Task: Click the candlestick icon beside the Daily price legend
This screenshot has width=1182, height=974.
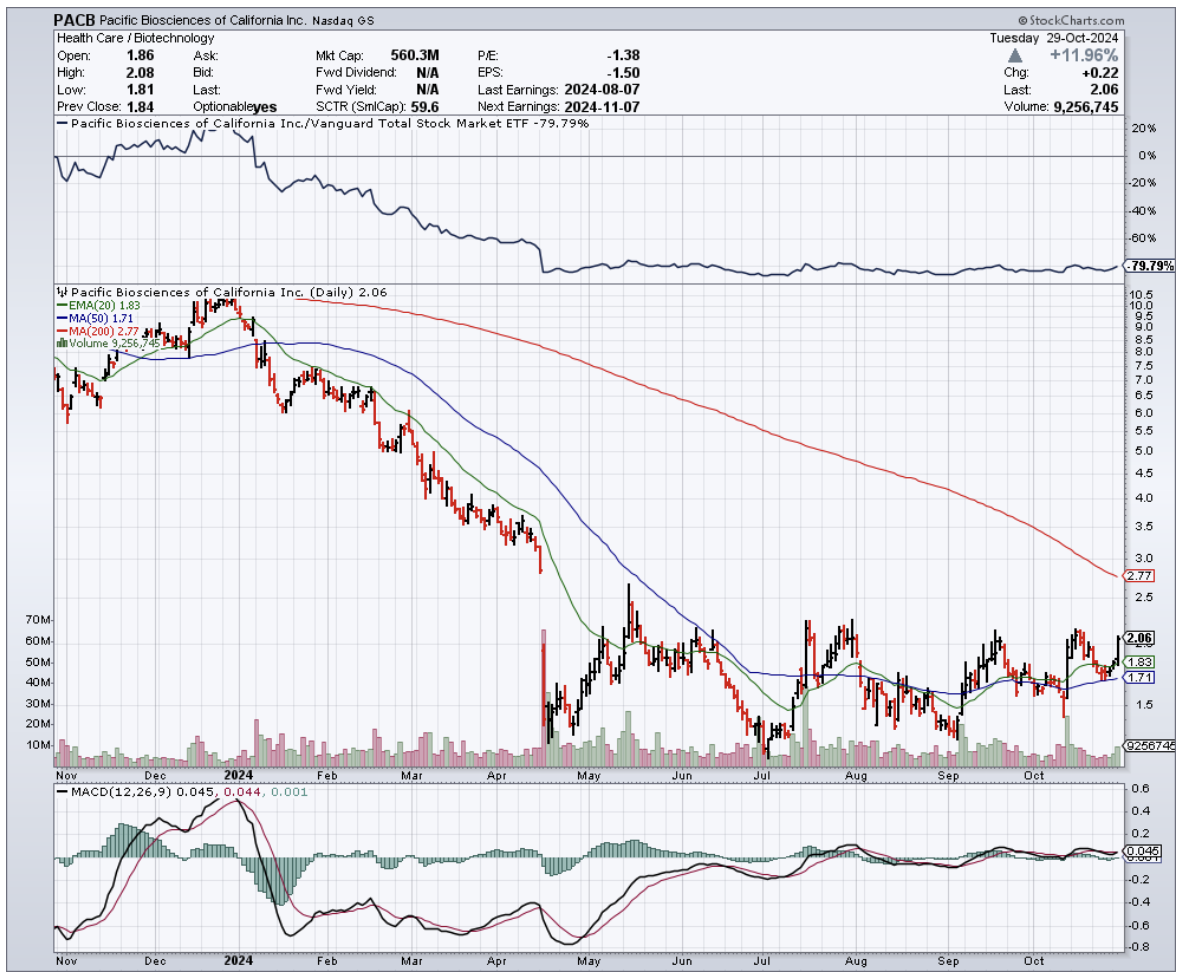Action: click(x=61, y=292)
